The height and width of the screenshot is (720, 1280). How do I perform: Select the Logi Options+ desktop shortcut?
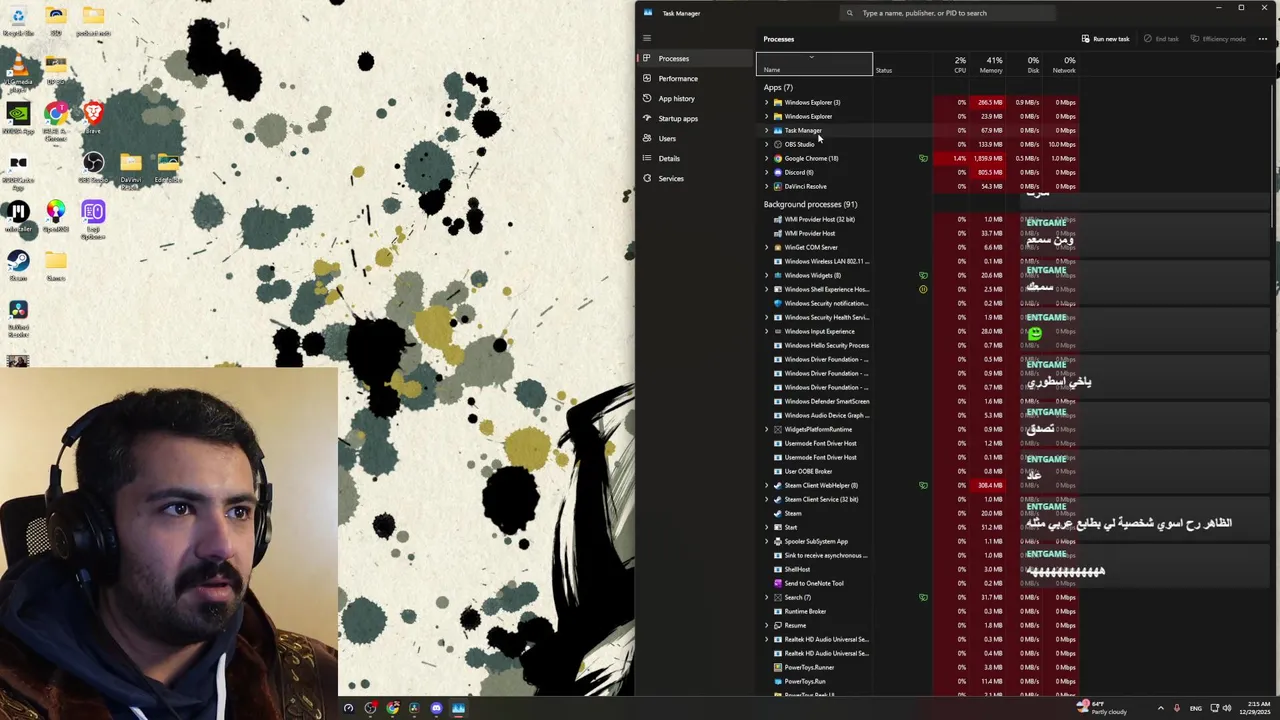[x=93, y=219]
